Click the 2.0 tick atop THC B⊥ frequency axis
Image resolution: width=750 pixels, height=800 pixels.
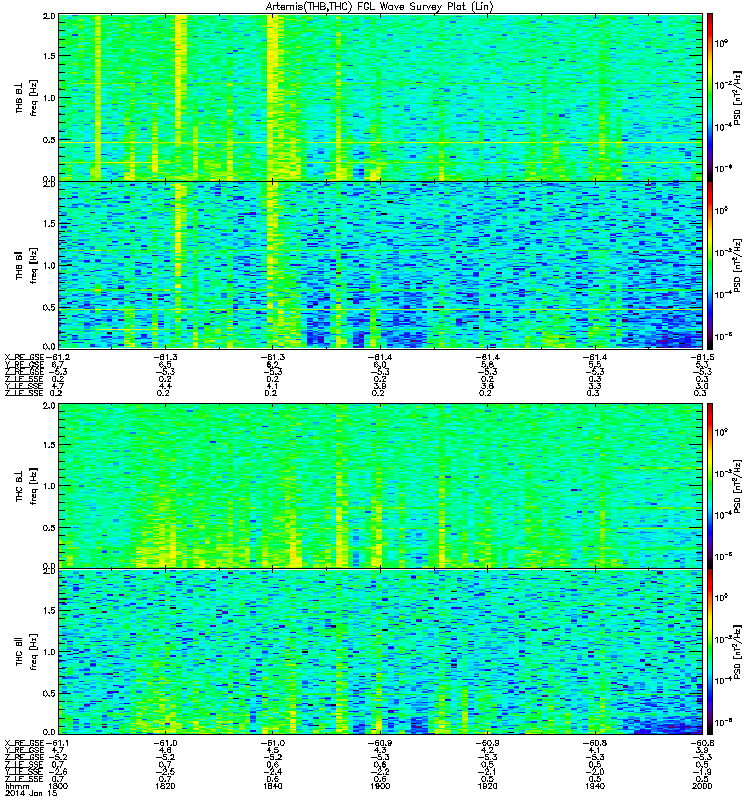pos(49,406)
